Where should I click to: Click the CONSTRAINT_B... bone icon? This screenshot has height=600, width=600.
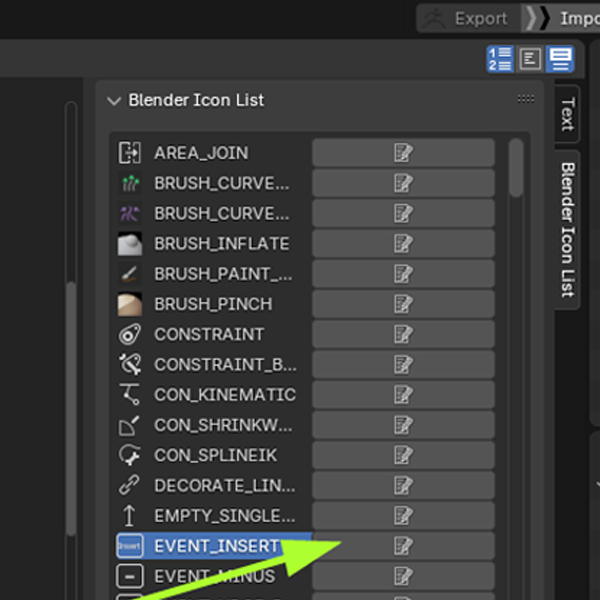coord(129,364)
